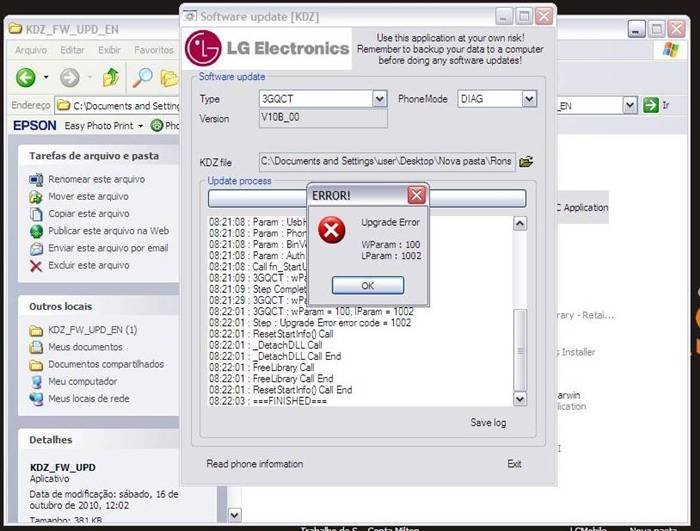This screenshot has height=531, width=700.
Task: Click Mover este arquivo
Action: click(88, 197)
